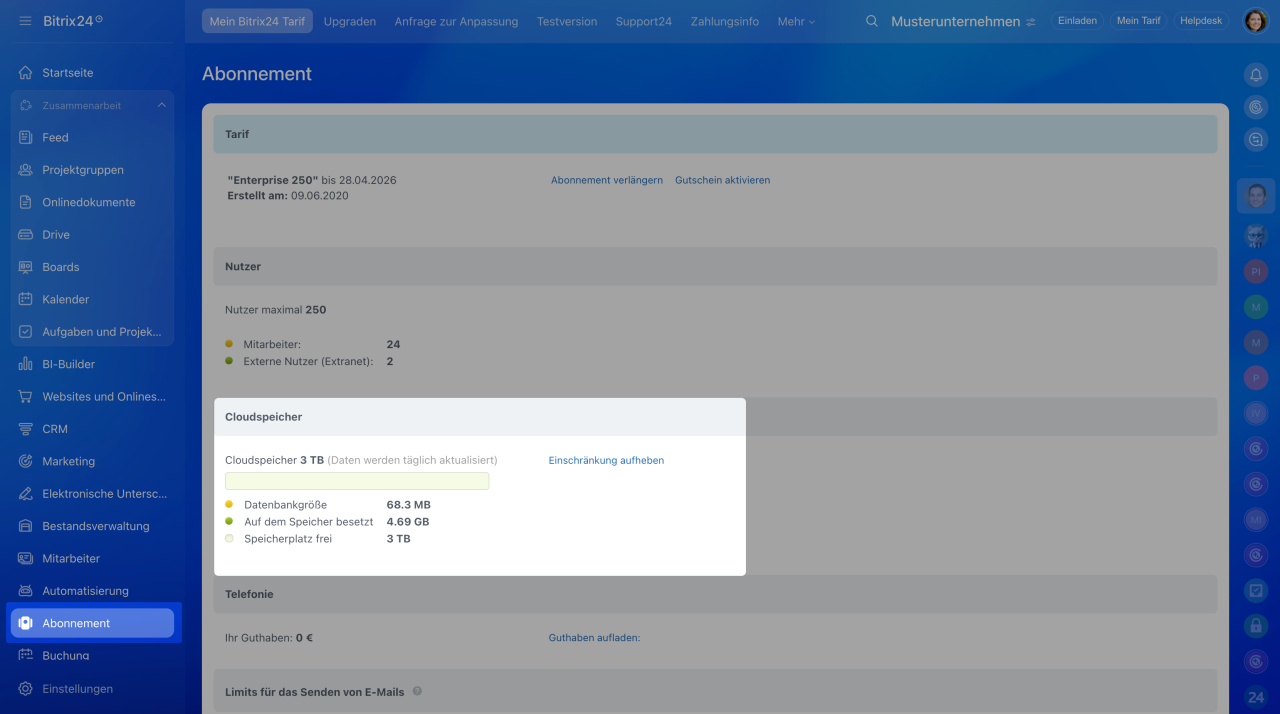Collapse the Zusammenarbeit section

click(161, 106)
